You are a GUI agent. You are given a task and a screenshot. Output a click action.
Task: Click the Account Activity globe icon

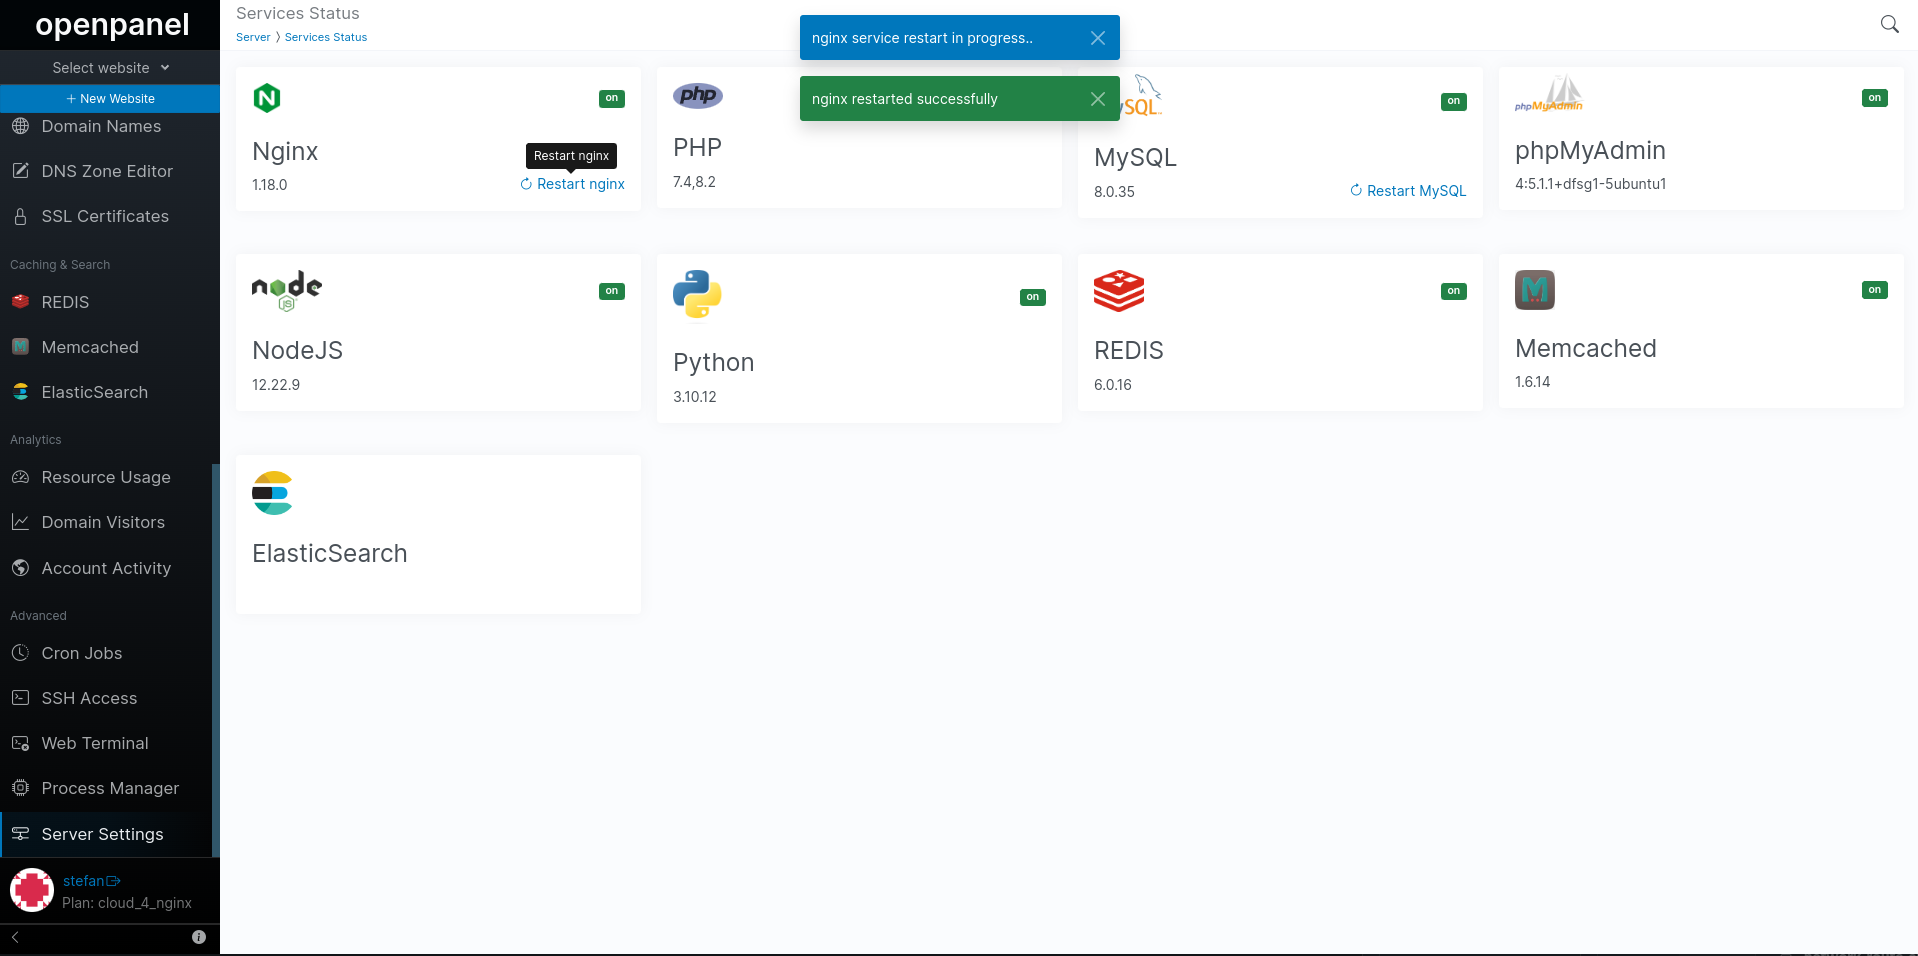point(20,568)
